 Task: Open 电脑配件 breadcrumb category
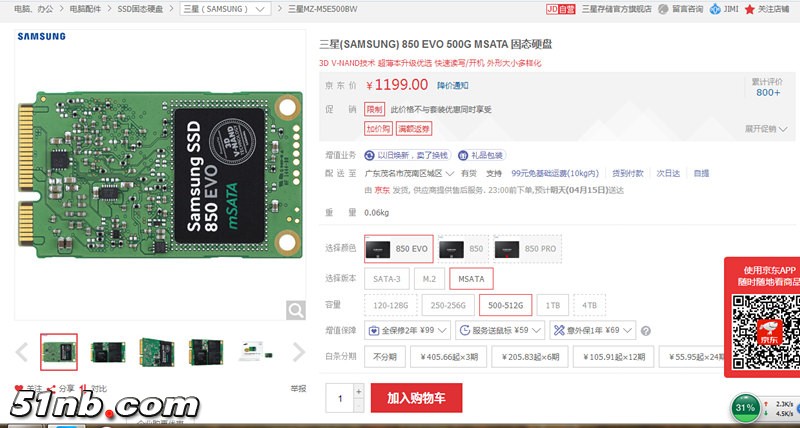(x=85, y=9)
